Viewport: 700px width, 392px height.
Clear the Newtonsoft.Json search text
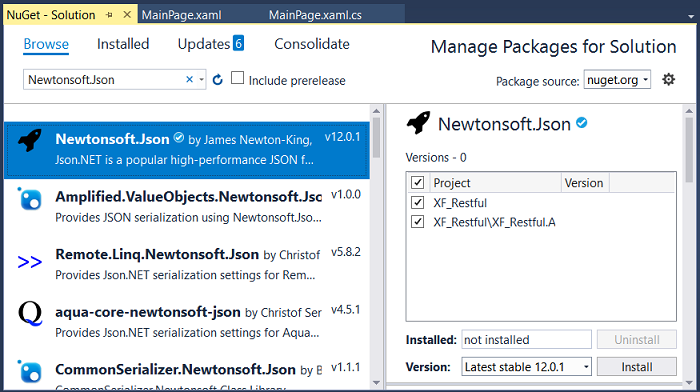pyautogui.click(x=189, y=79)
